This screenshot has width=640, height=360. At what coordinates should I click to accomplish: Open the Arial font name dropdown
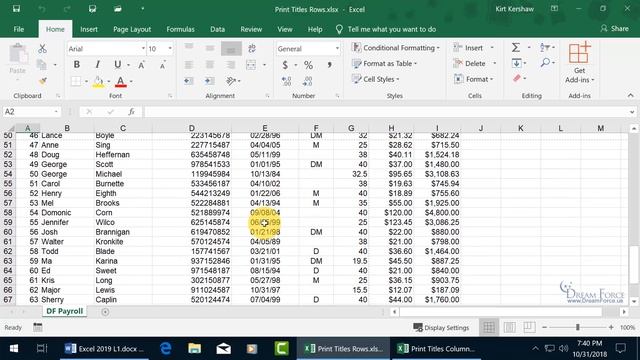tap(143, 49)
